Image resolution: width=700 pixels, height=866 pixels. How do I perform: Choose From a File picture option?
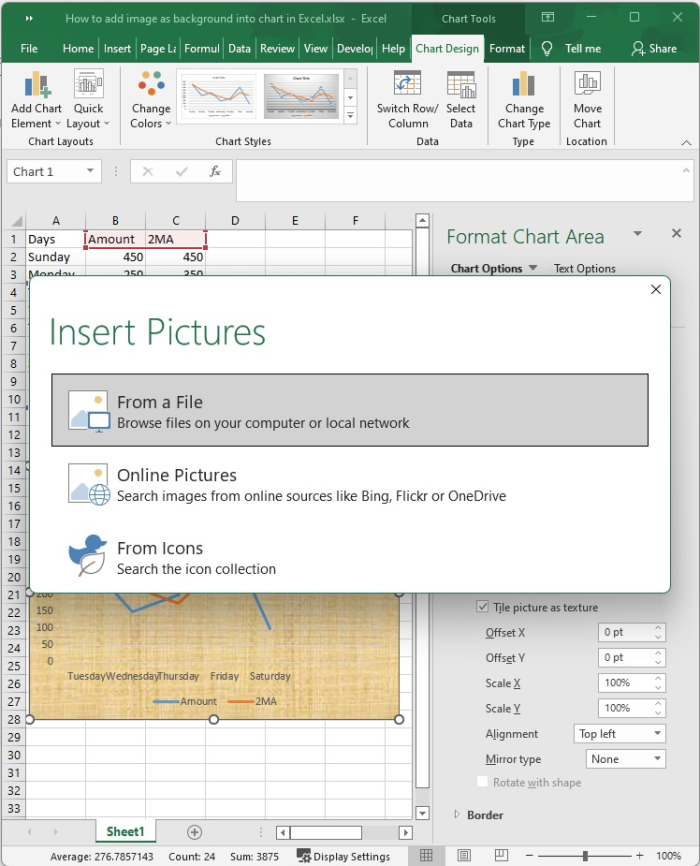[350, 410]
